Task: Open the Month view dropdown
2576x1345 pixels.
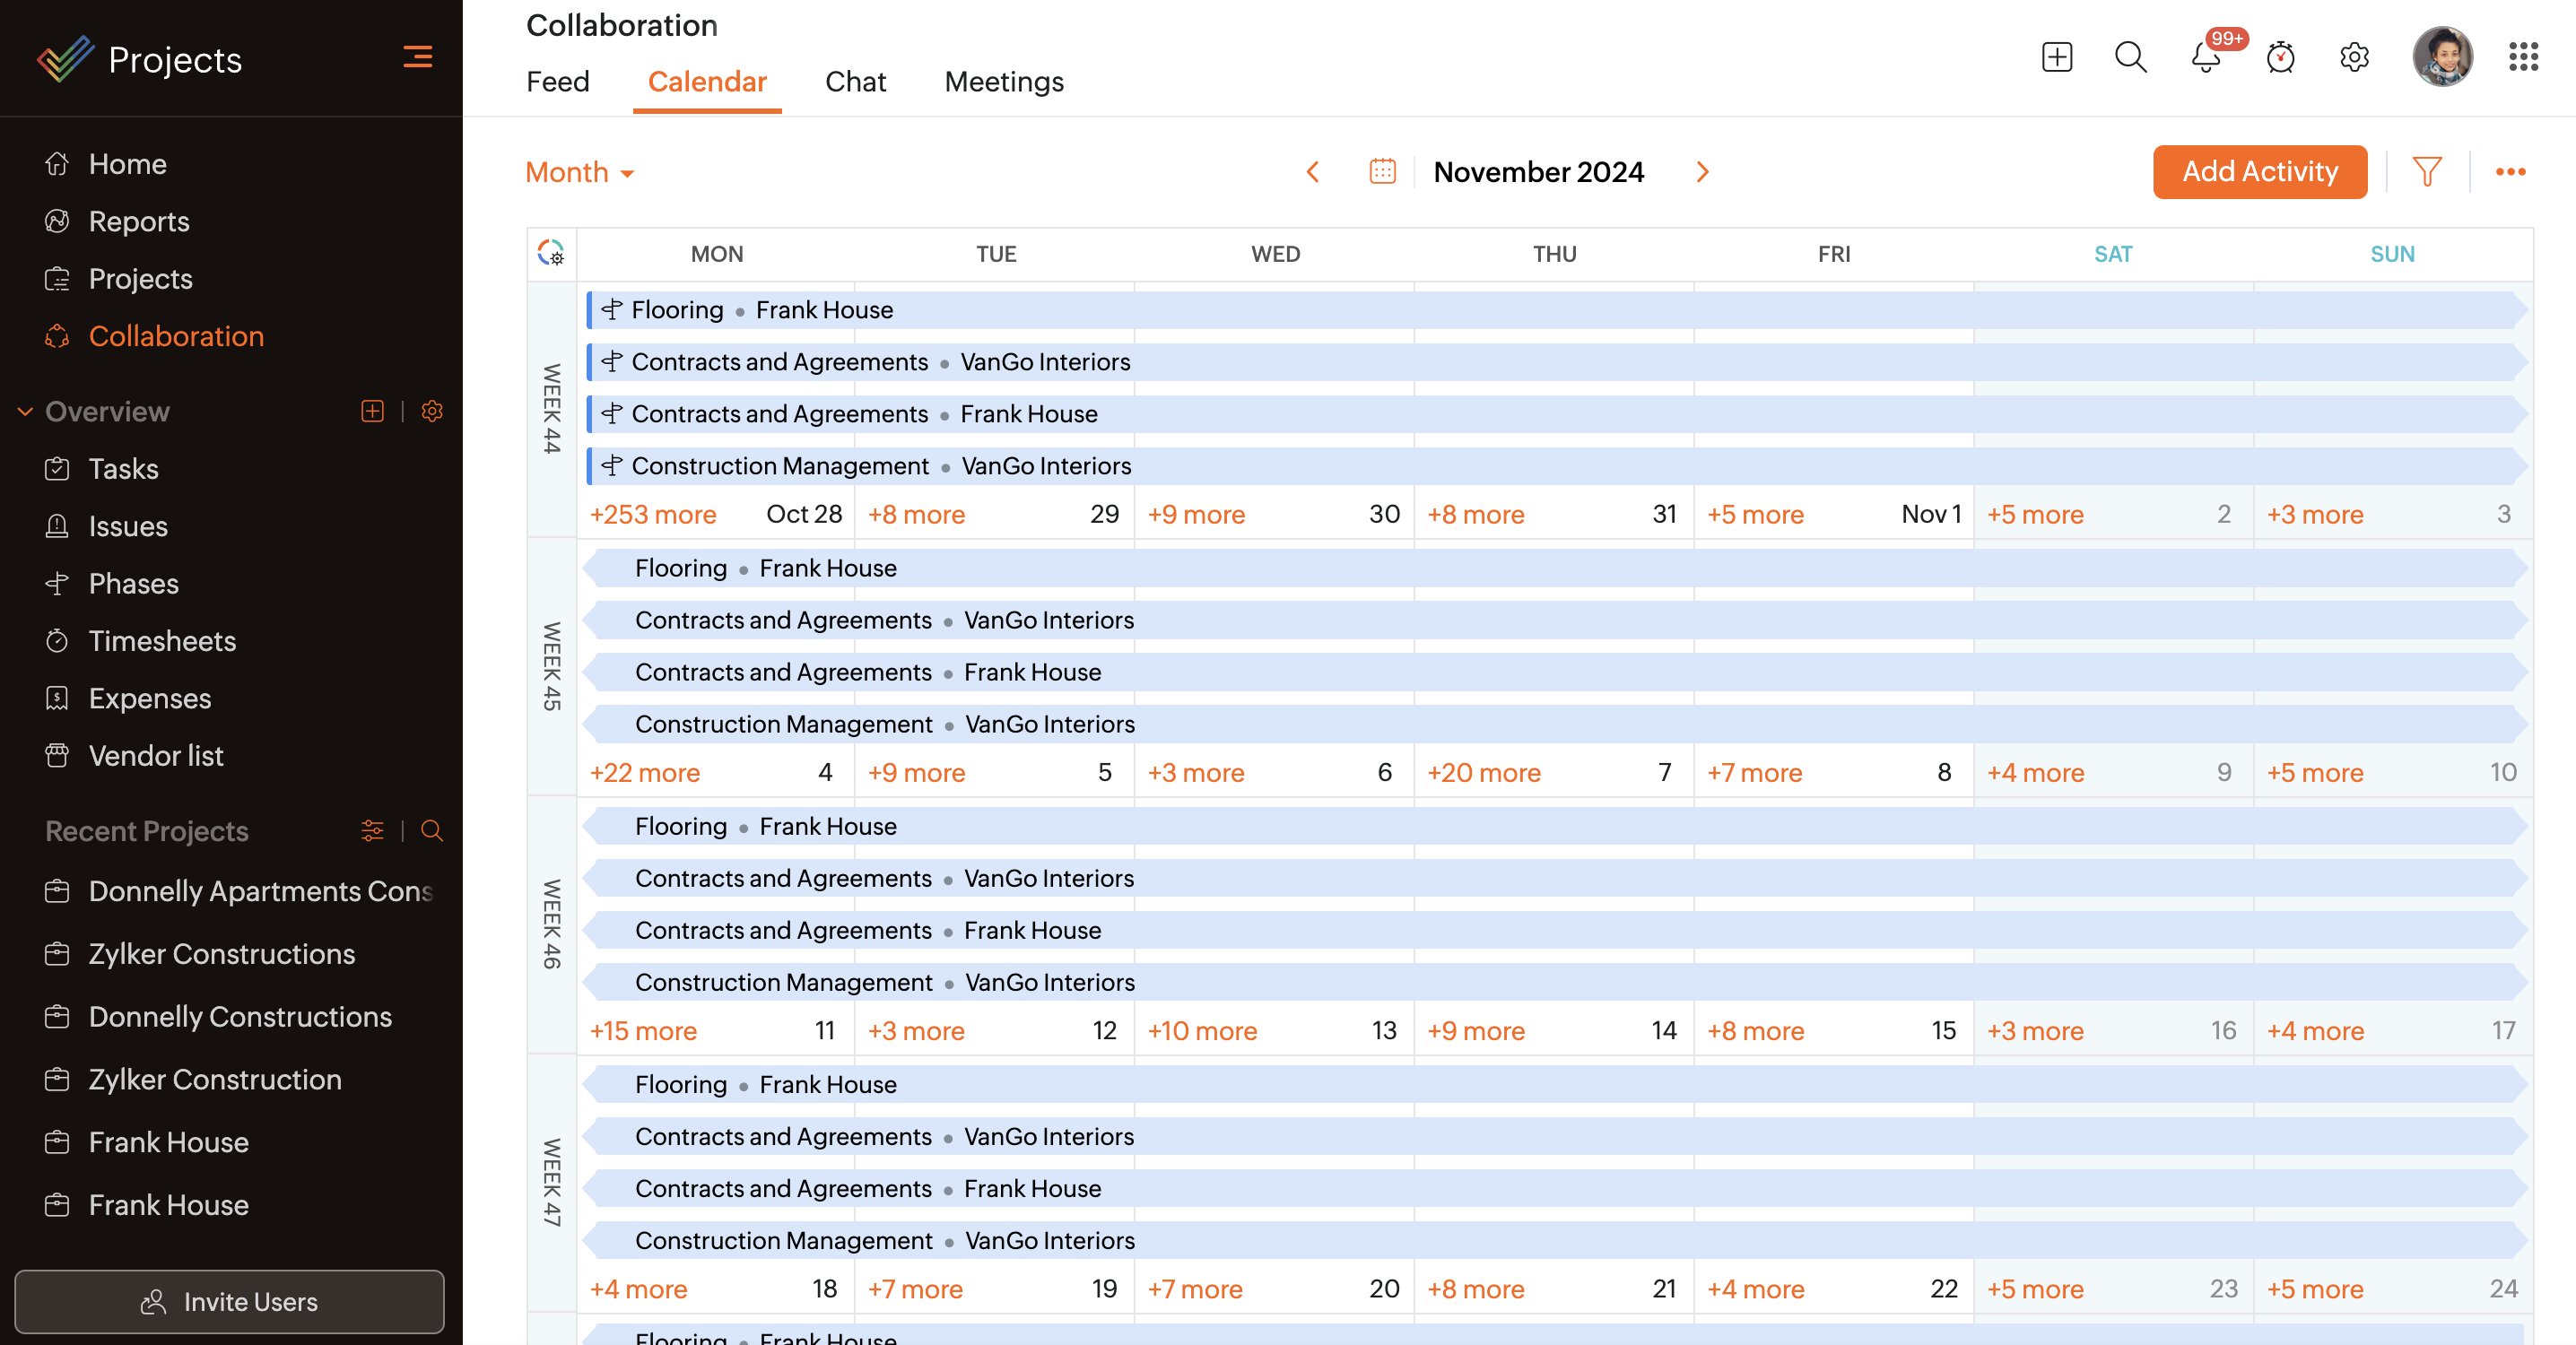Action: click(x=580, y=173)
